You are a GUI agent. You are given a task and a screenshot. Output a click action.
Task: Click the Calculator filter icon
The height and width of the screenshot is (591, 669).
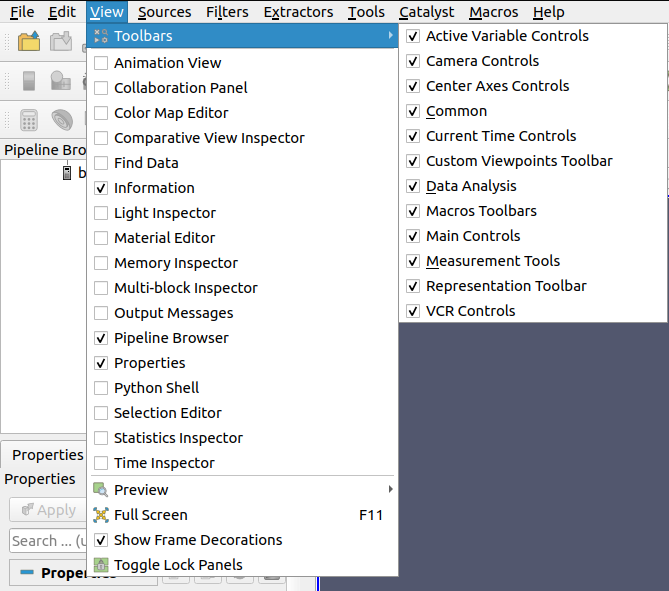[x=29, y=120]
